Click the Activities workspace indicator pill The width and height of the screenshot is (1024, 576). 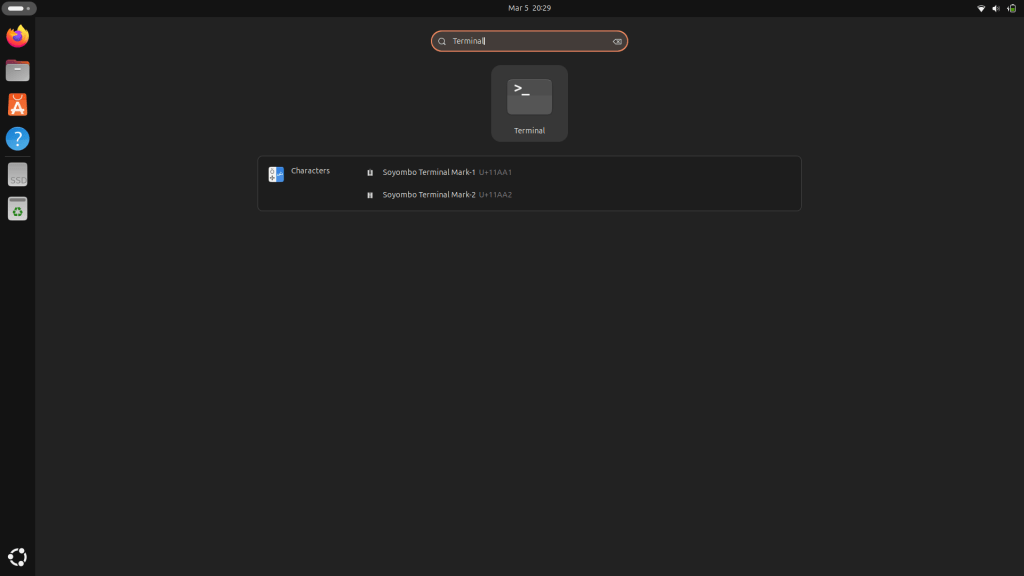coord(19,8)
